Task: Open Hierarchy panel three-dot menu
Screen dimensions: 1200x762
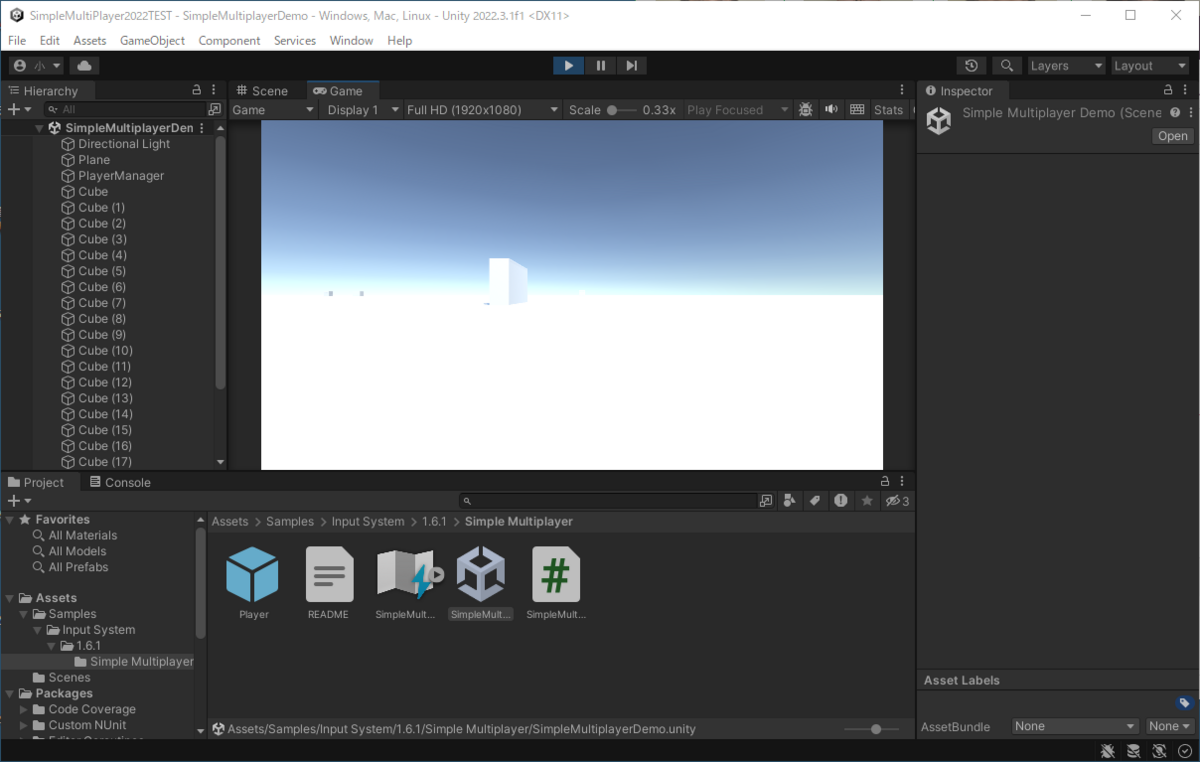Action: coord(214,90)
